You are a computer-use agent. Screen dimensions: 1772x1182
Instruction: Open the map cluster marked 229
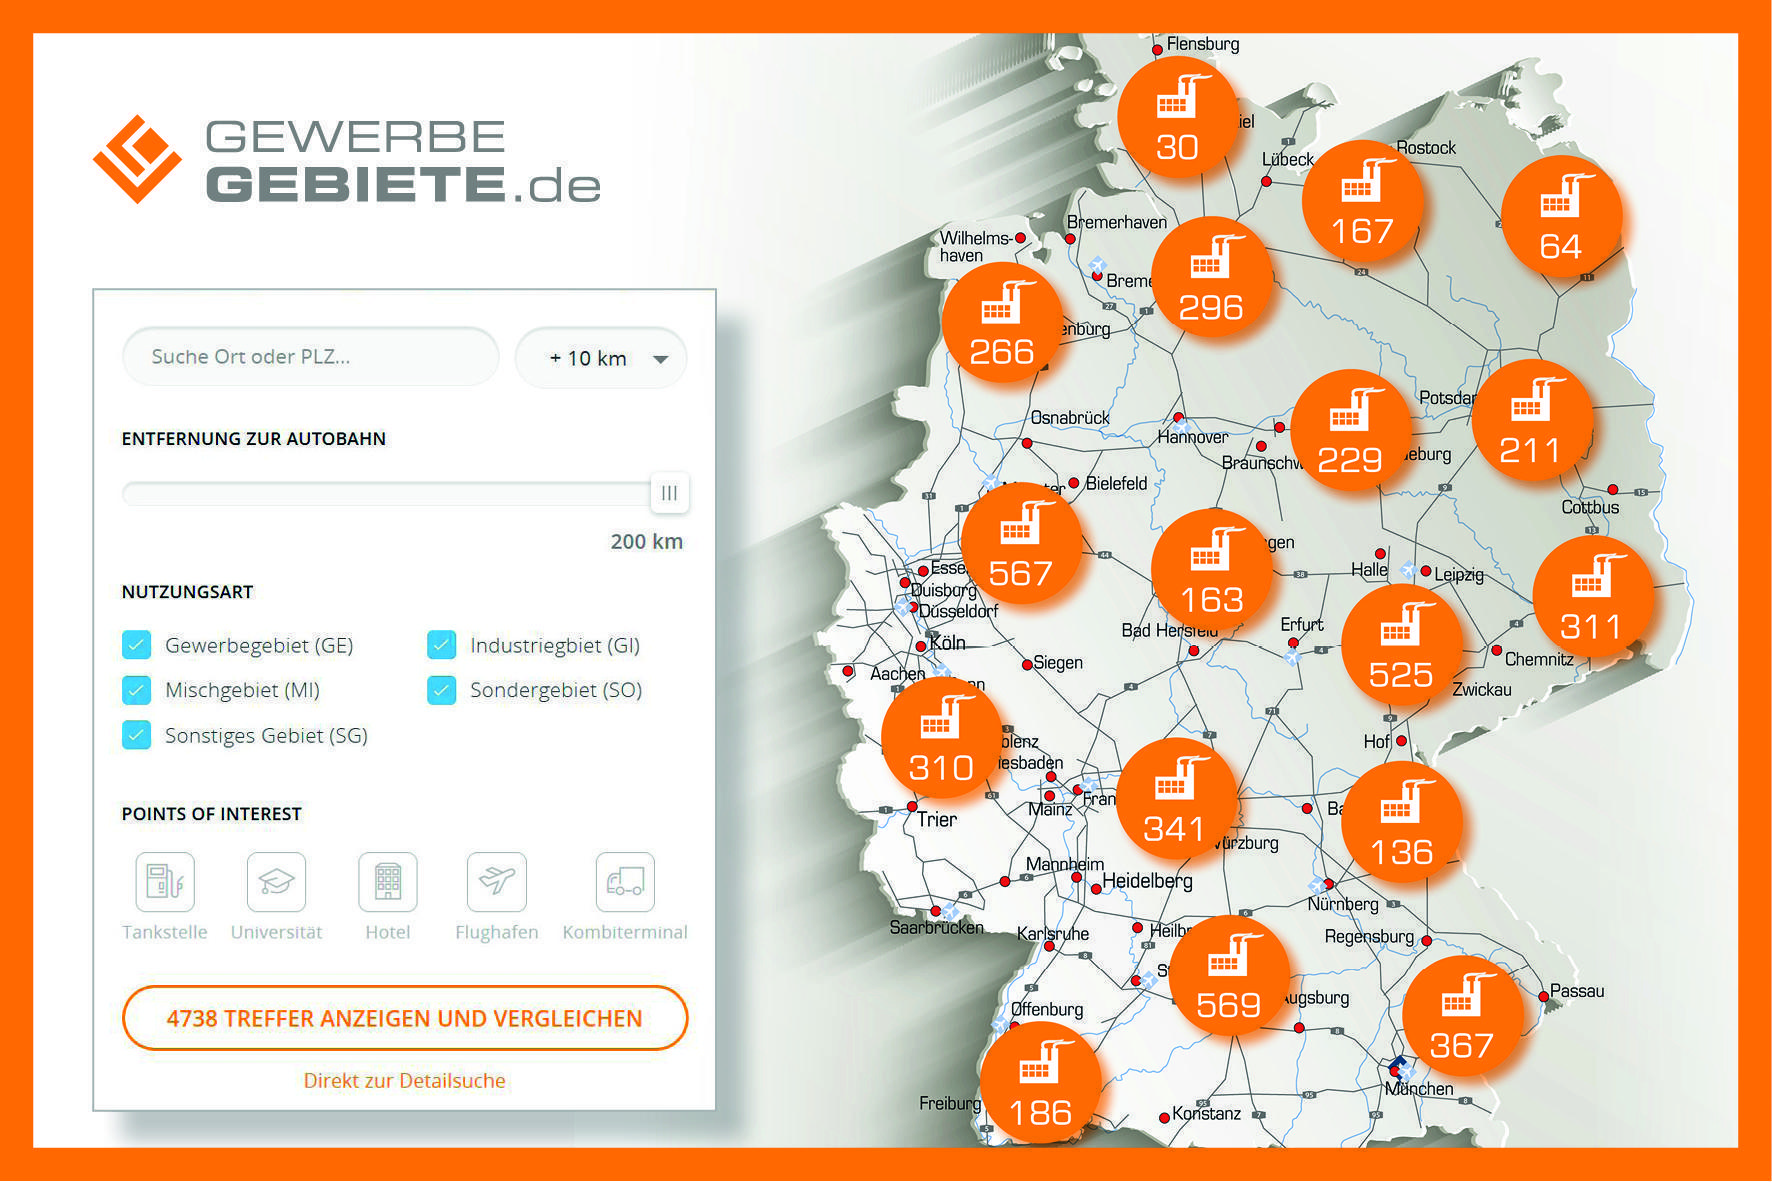[x=1350, y=429]
